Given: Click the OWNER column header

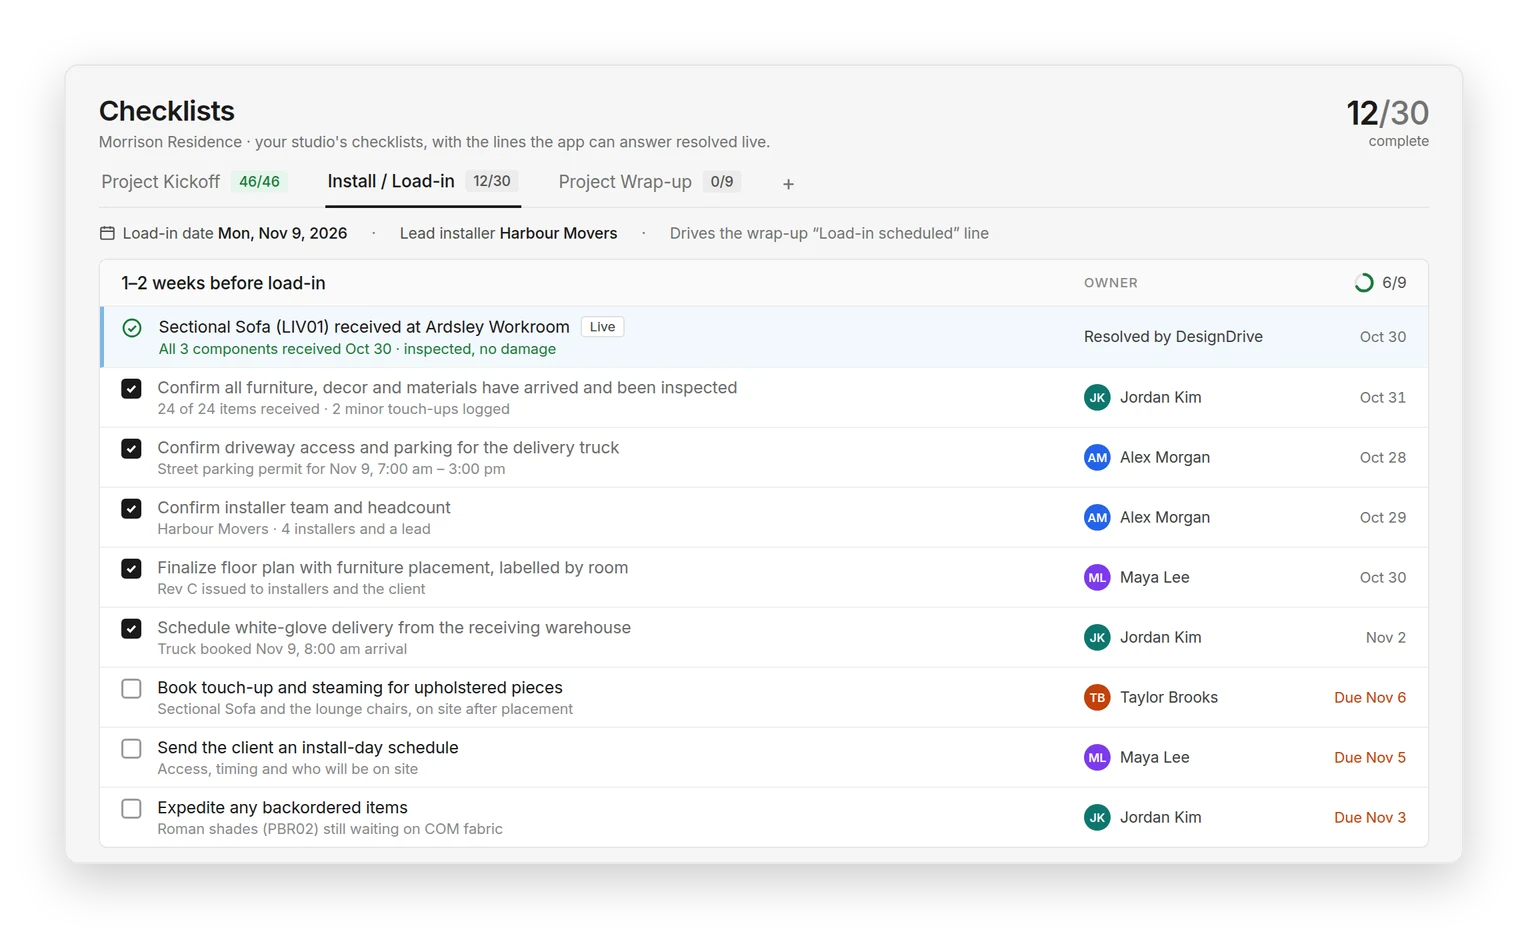Looking at the screenshot, I should pos(1111,283).
